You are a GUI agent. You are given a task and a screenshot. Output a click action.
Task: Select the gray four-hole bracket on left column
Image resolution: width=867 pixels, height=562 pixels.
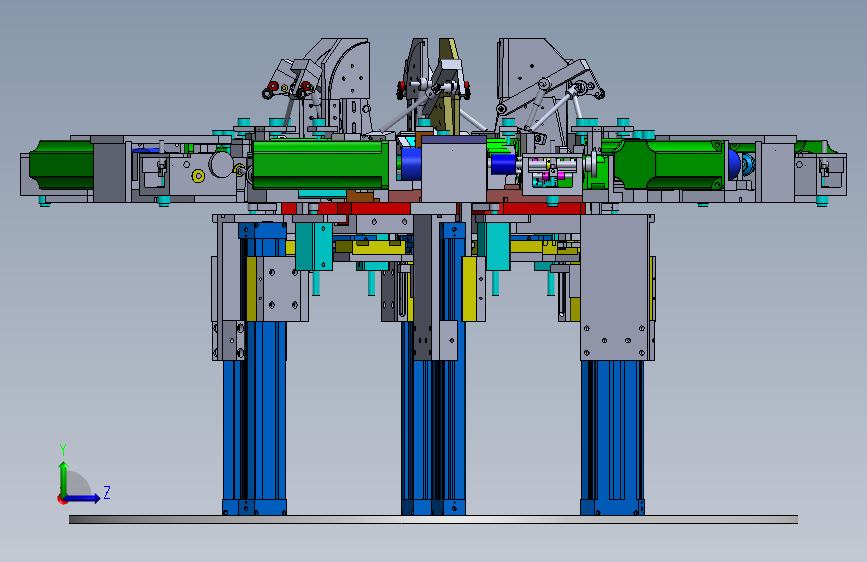[281, 288]
